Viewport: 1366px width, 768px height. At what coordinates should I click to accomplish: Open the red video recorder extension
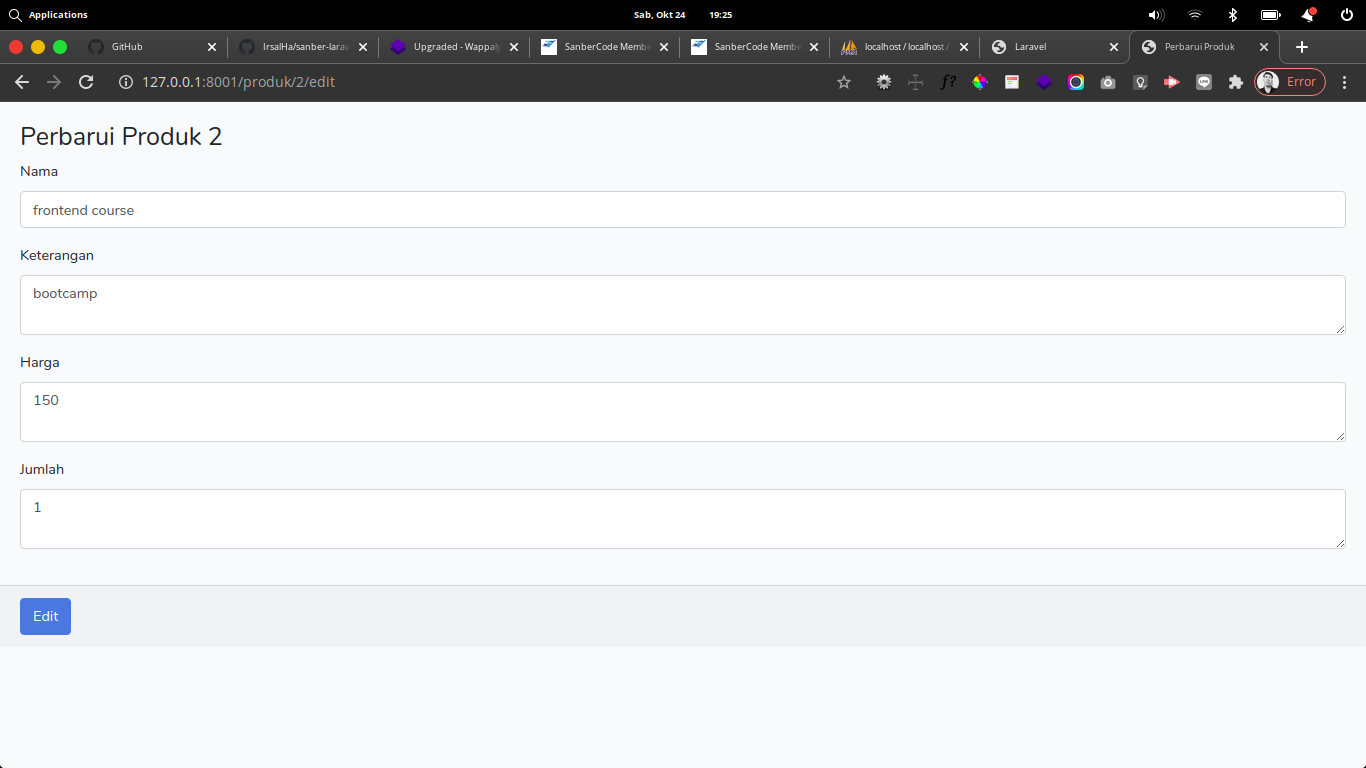pos(1172,82)
